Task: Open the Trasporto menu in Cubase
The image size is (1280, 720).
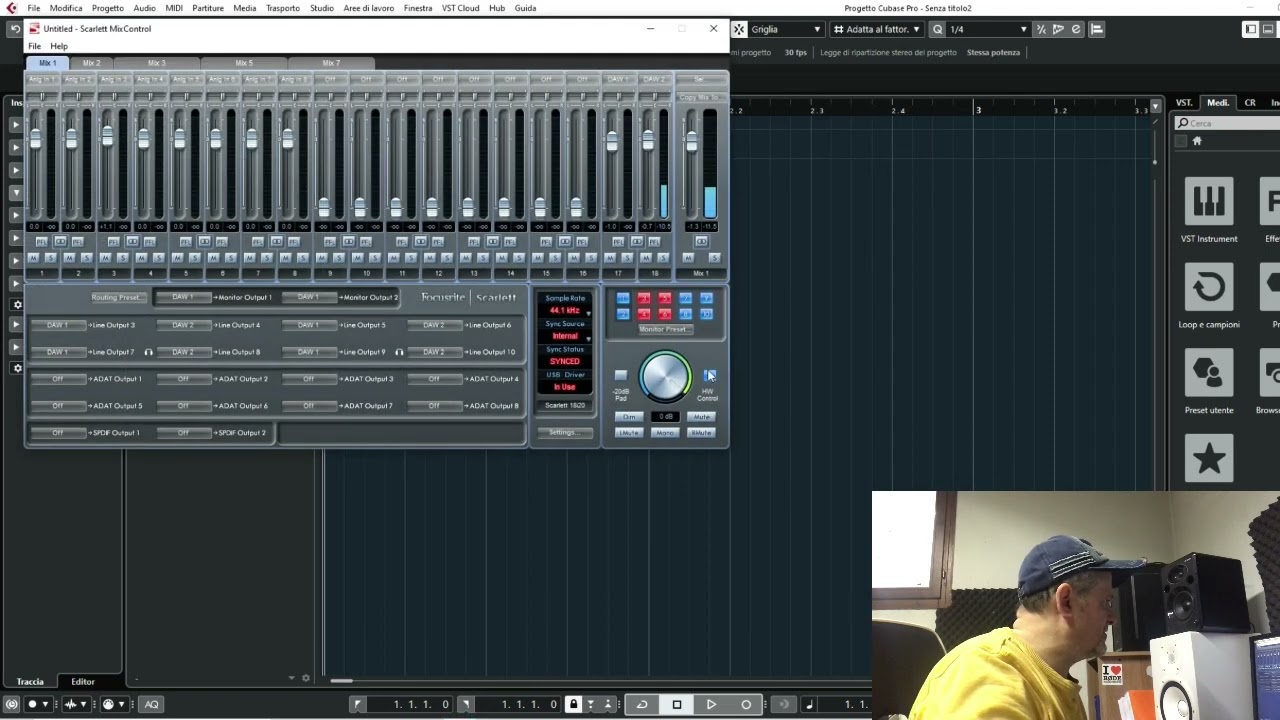Action: click(283, 8)
